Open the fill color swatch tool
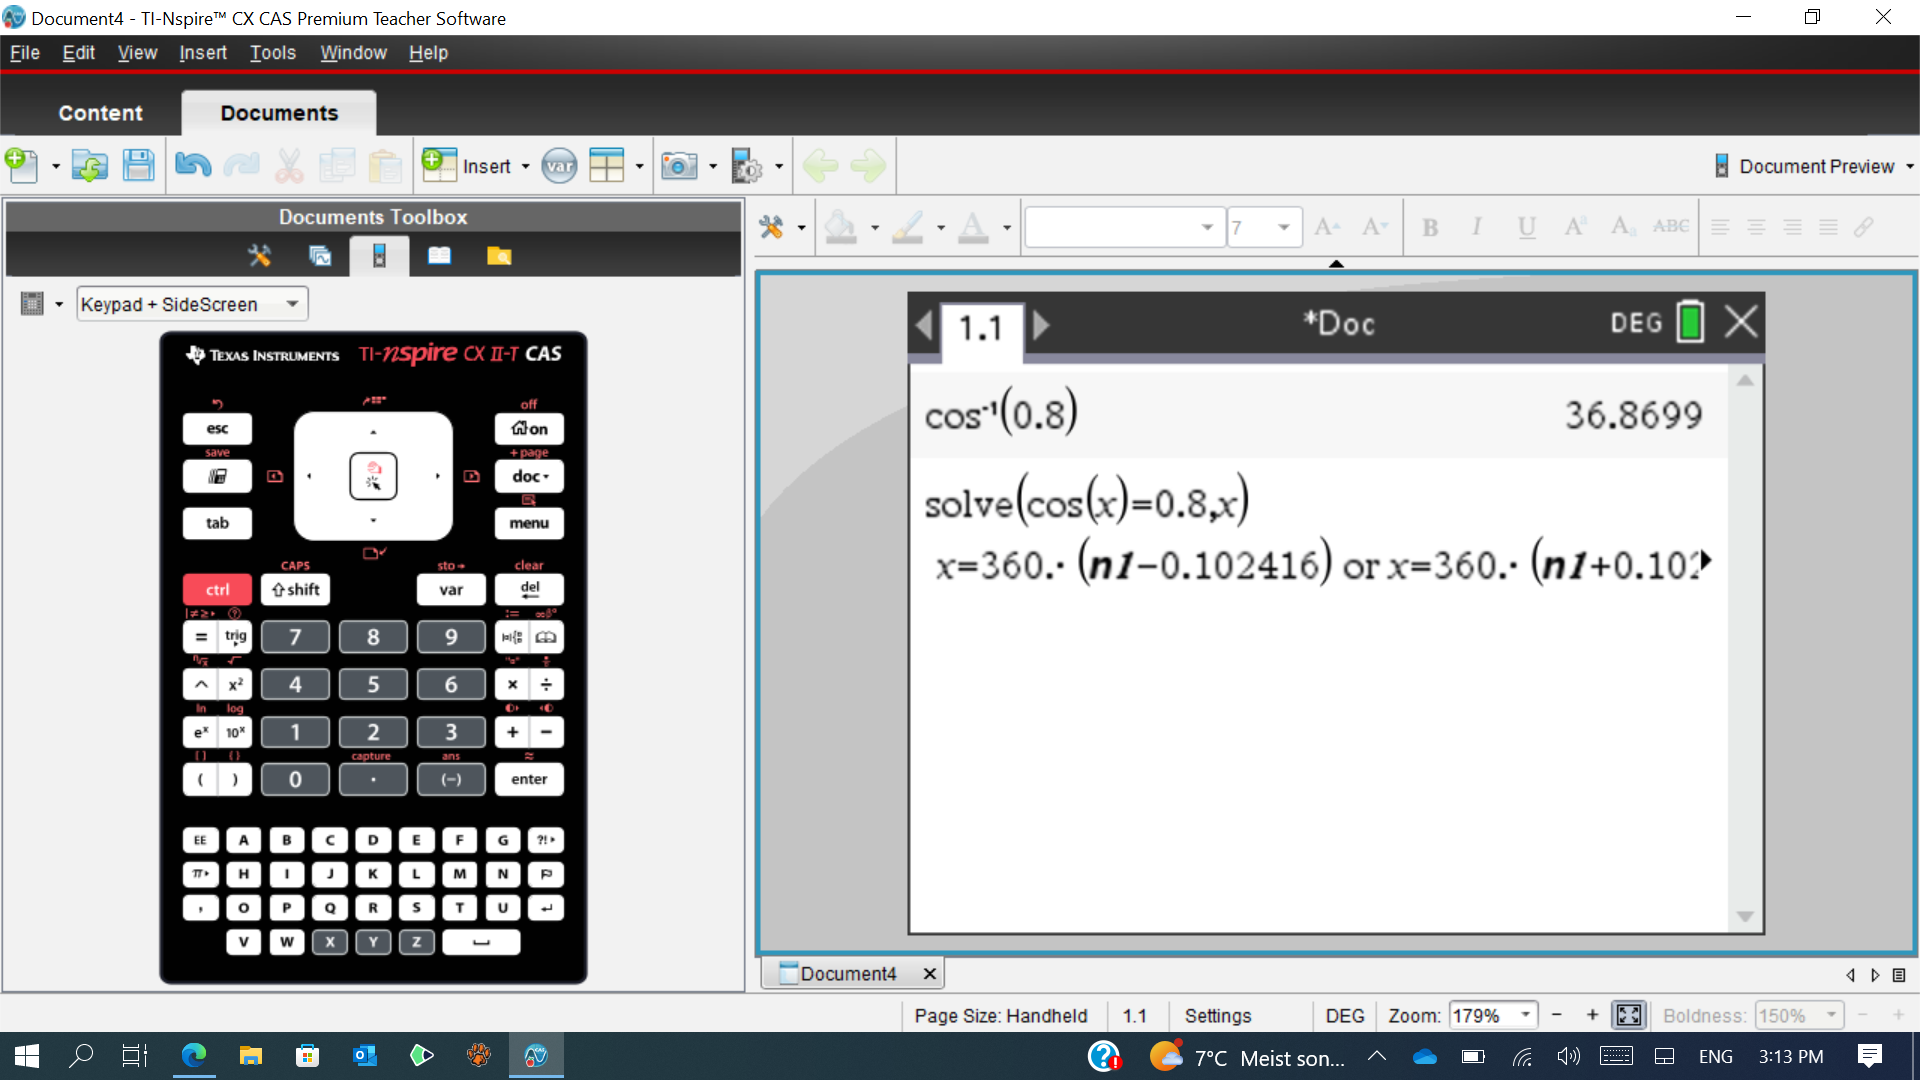This screenshot has height=1080, width=1920. coord(841,228)
